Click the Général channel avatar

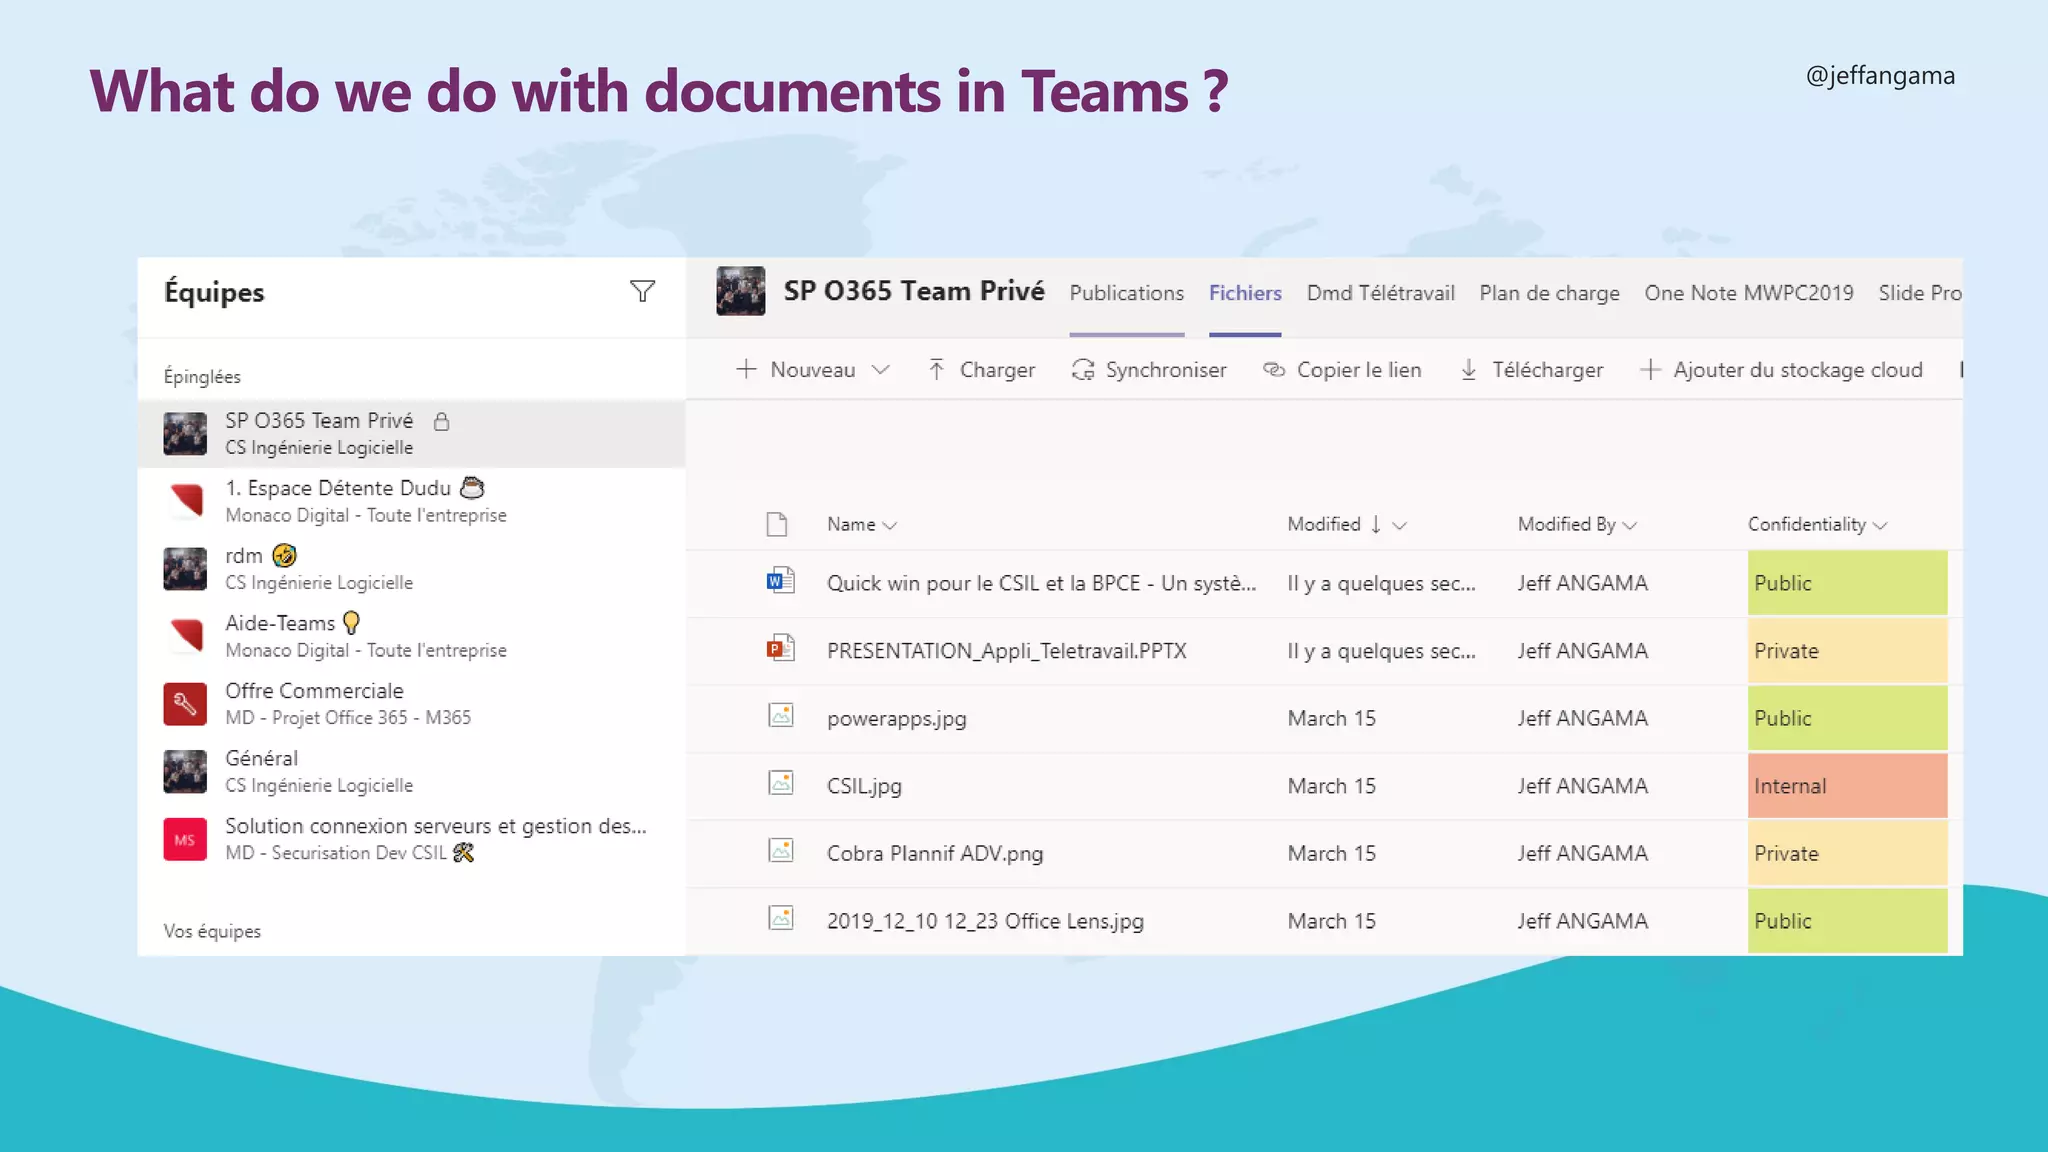coord(186,771)
